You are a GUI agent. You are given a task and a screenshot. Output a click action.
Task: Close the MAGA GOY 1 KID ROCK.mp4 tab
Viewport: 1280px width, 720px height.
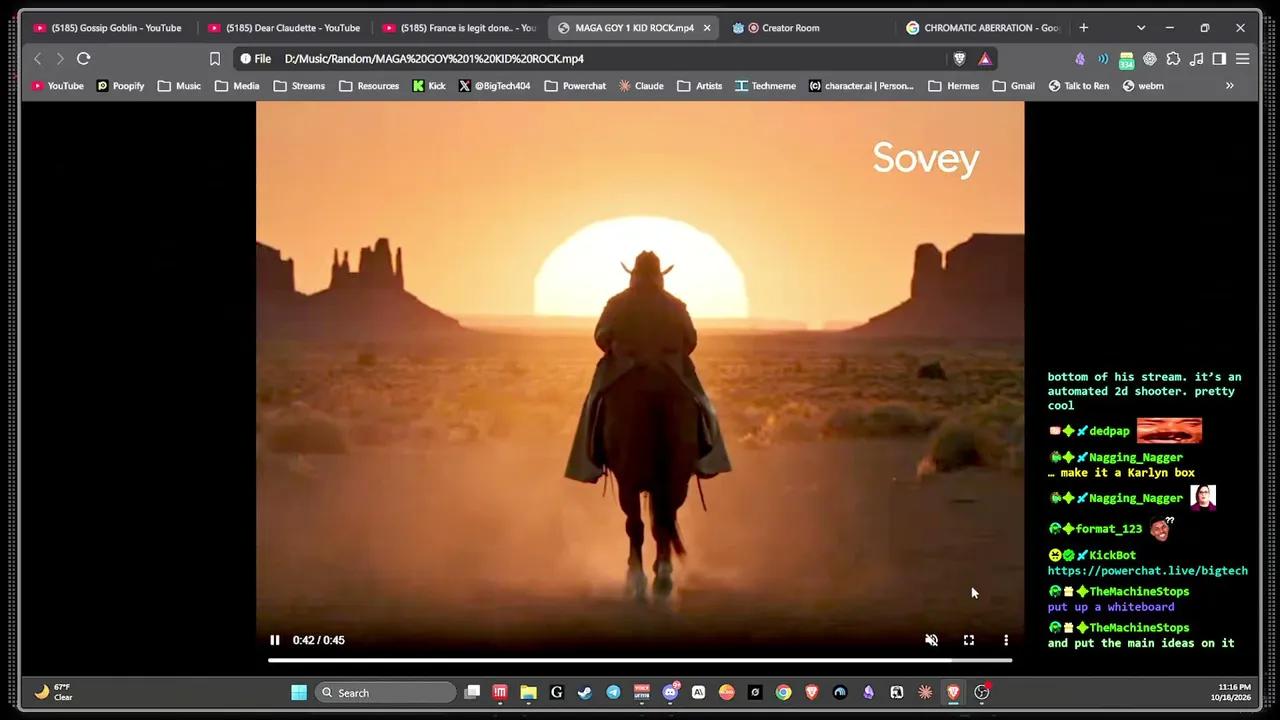click(x=707, y=28)
